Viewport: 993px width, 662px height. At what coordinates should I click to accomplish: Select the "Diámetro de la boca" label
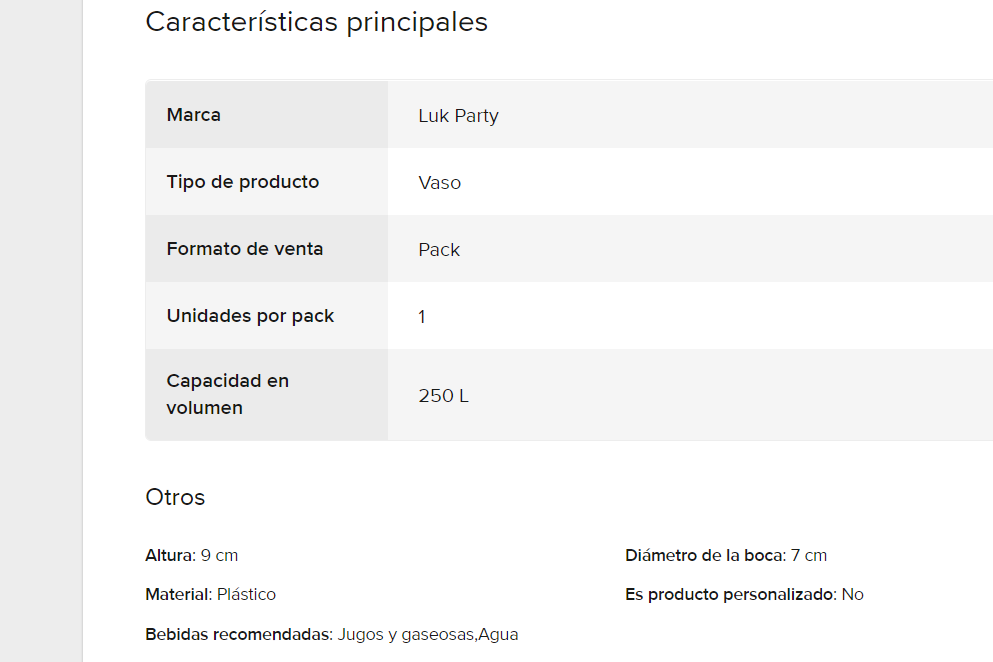pyautogui.click(x=702, y=555)
